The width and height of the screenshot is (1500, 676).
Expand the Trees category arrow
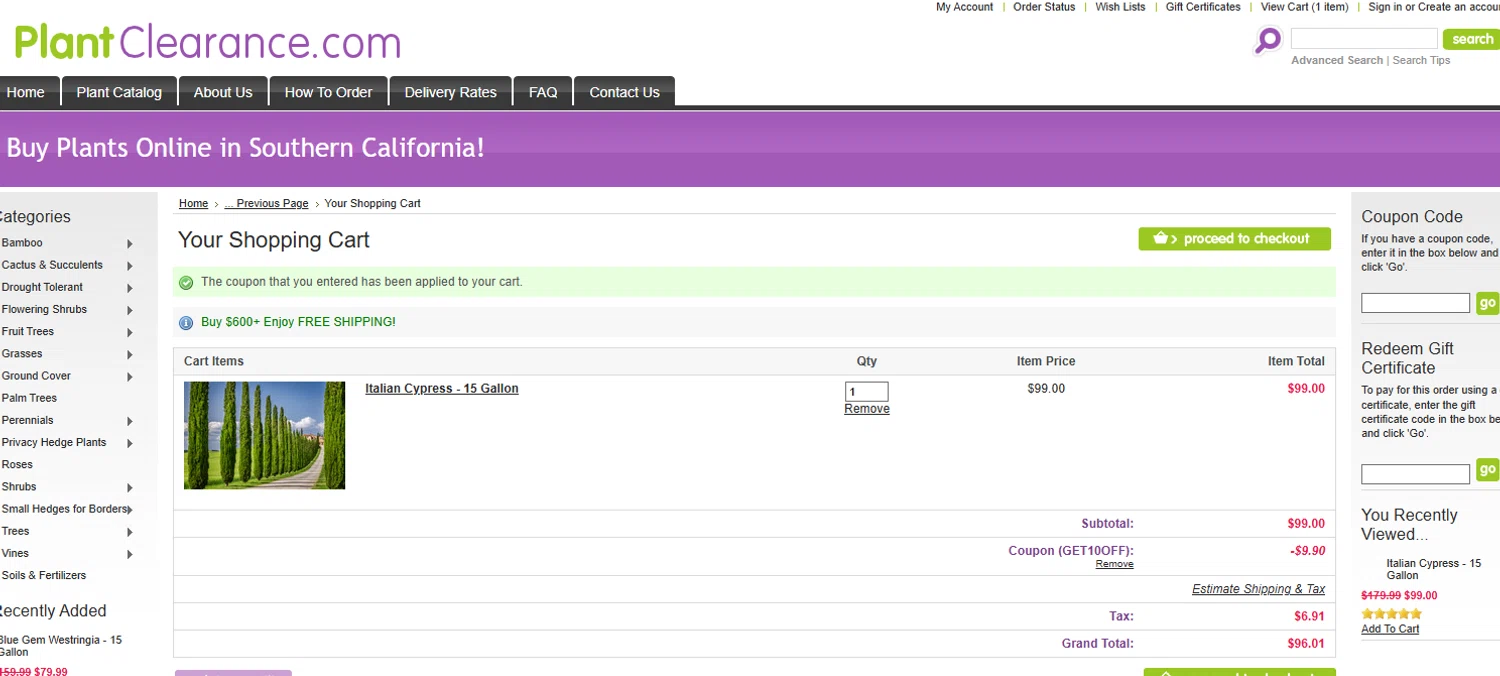click(130, 532)
